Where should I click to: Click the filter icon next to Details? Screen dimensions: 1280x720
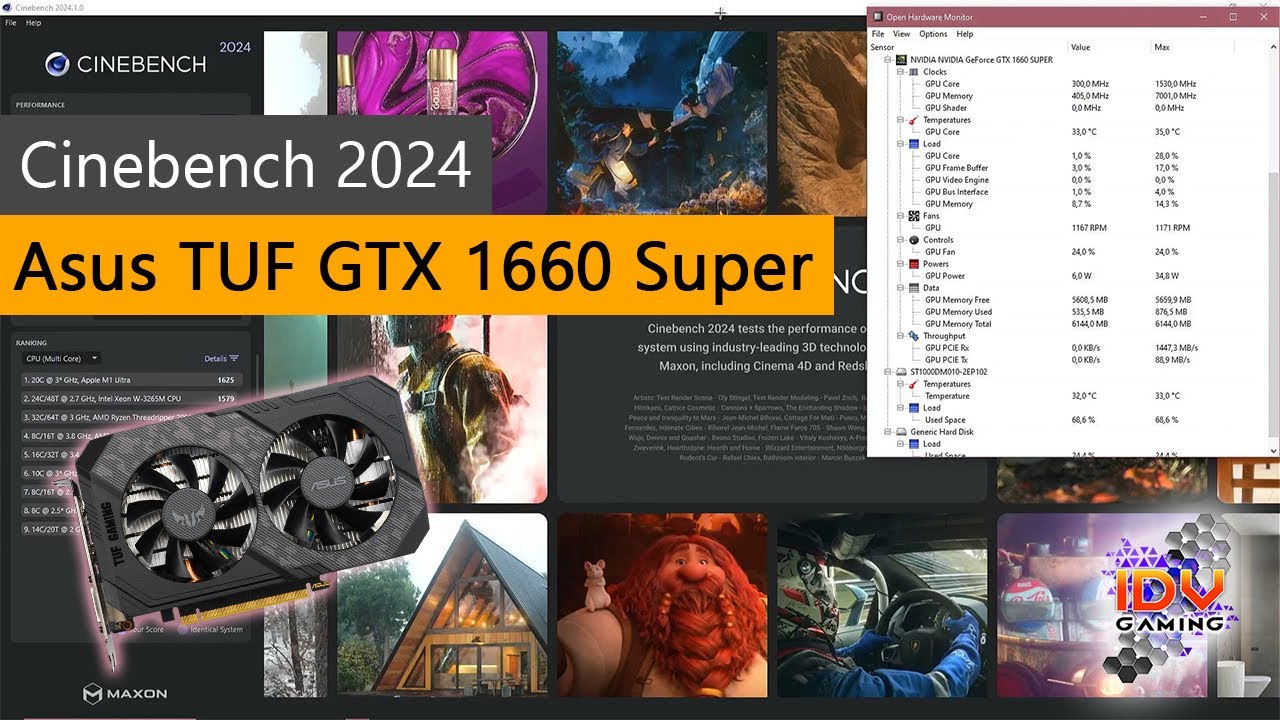tap(234, 358)
